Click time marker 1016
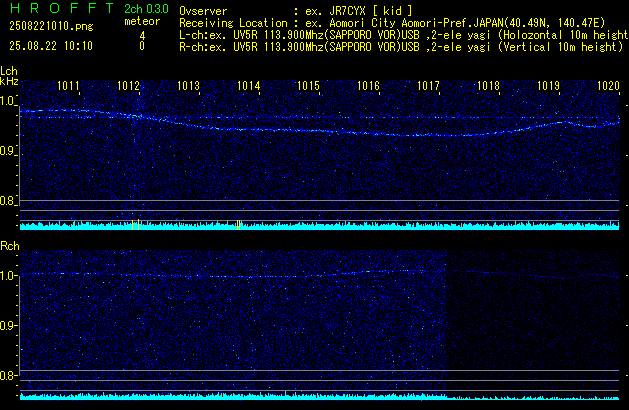This screenshot has height=410, width=629. point(368,86)
